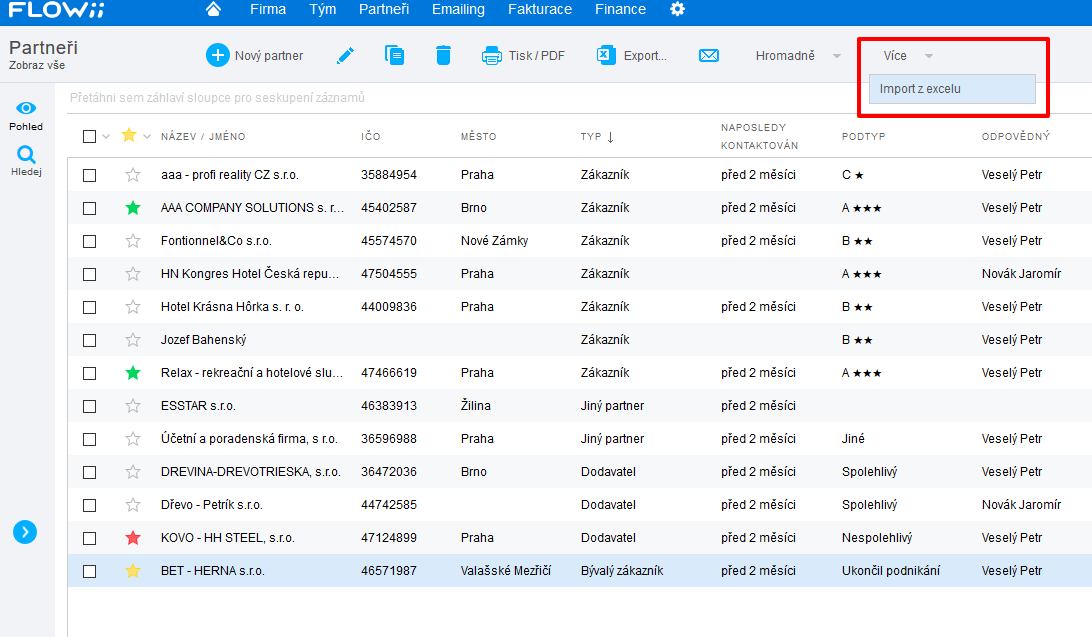This screenshot has width=1092, height=637.
Task: Open the Pohled eye view icon
Action: click(x=26, y=108)
